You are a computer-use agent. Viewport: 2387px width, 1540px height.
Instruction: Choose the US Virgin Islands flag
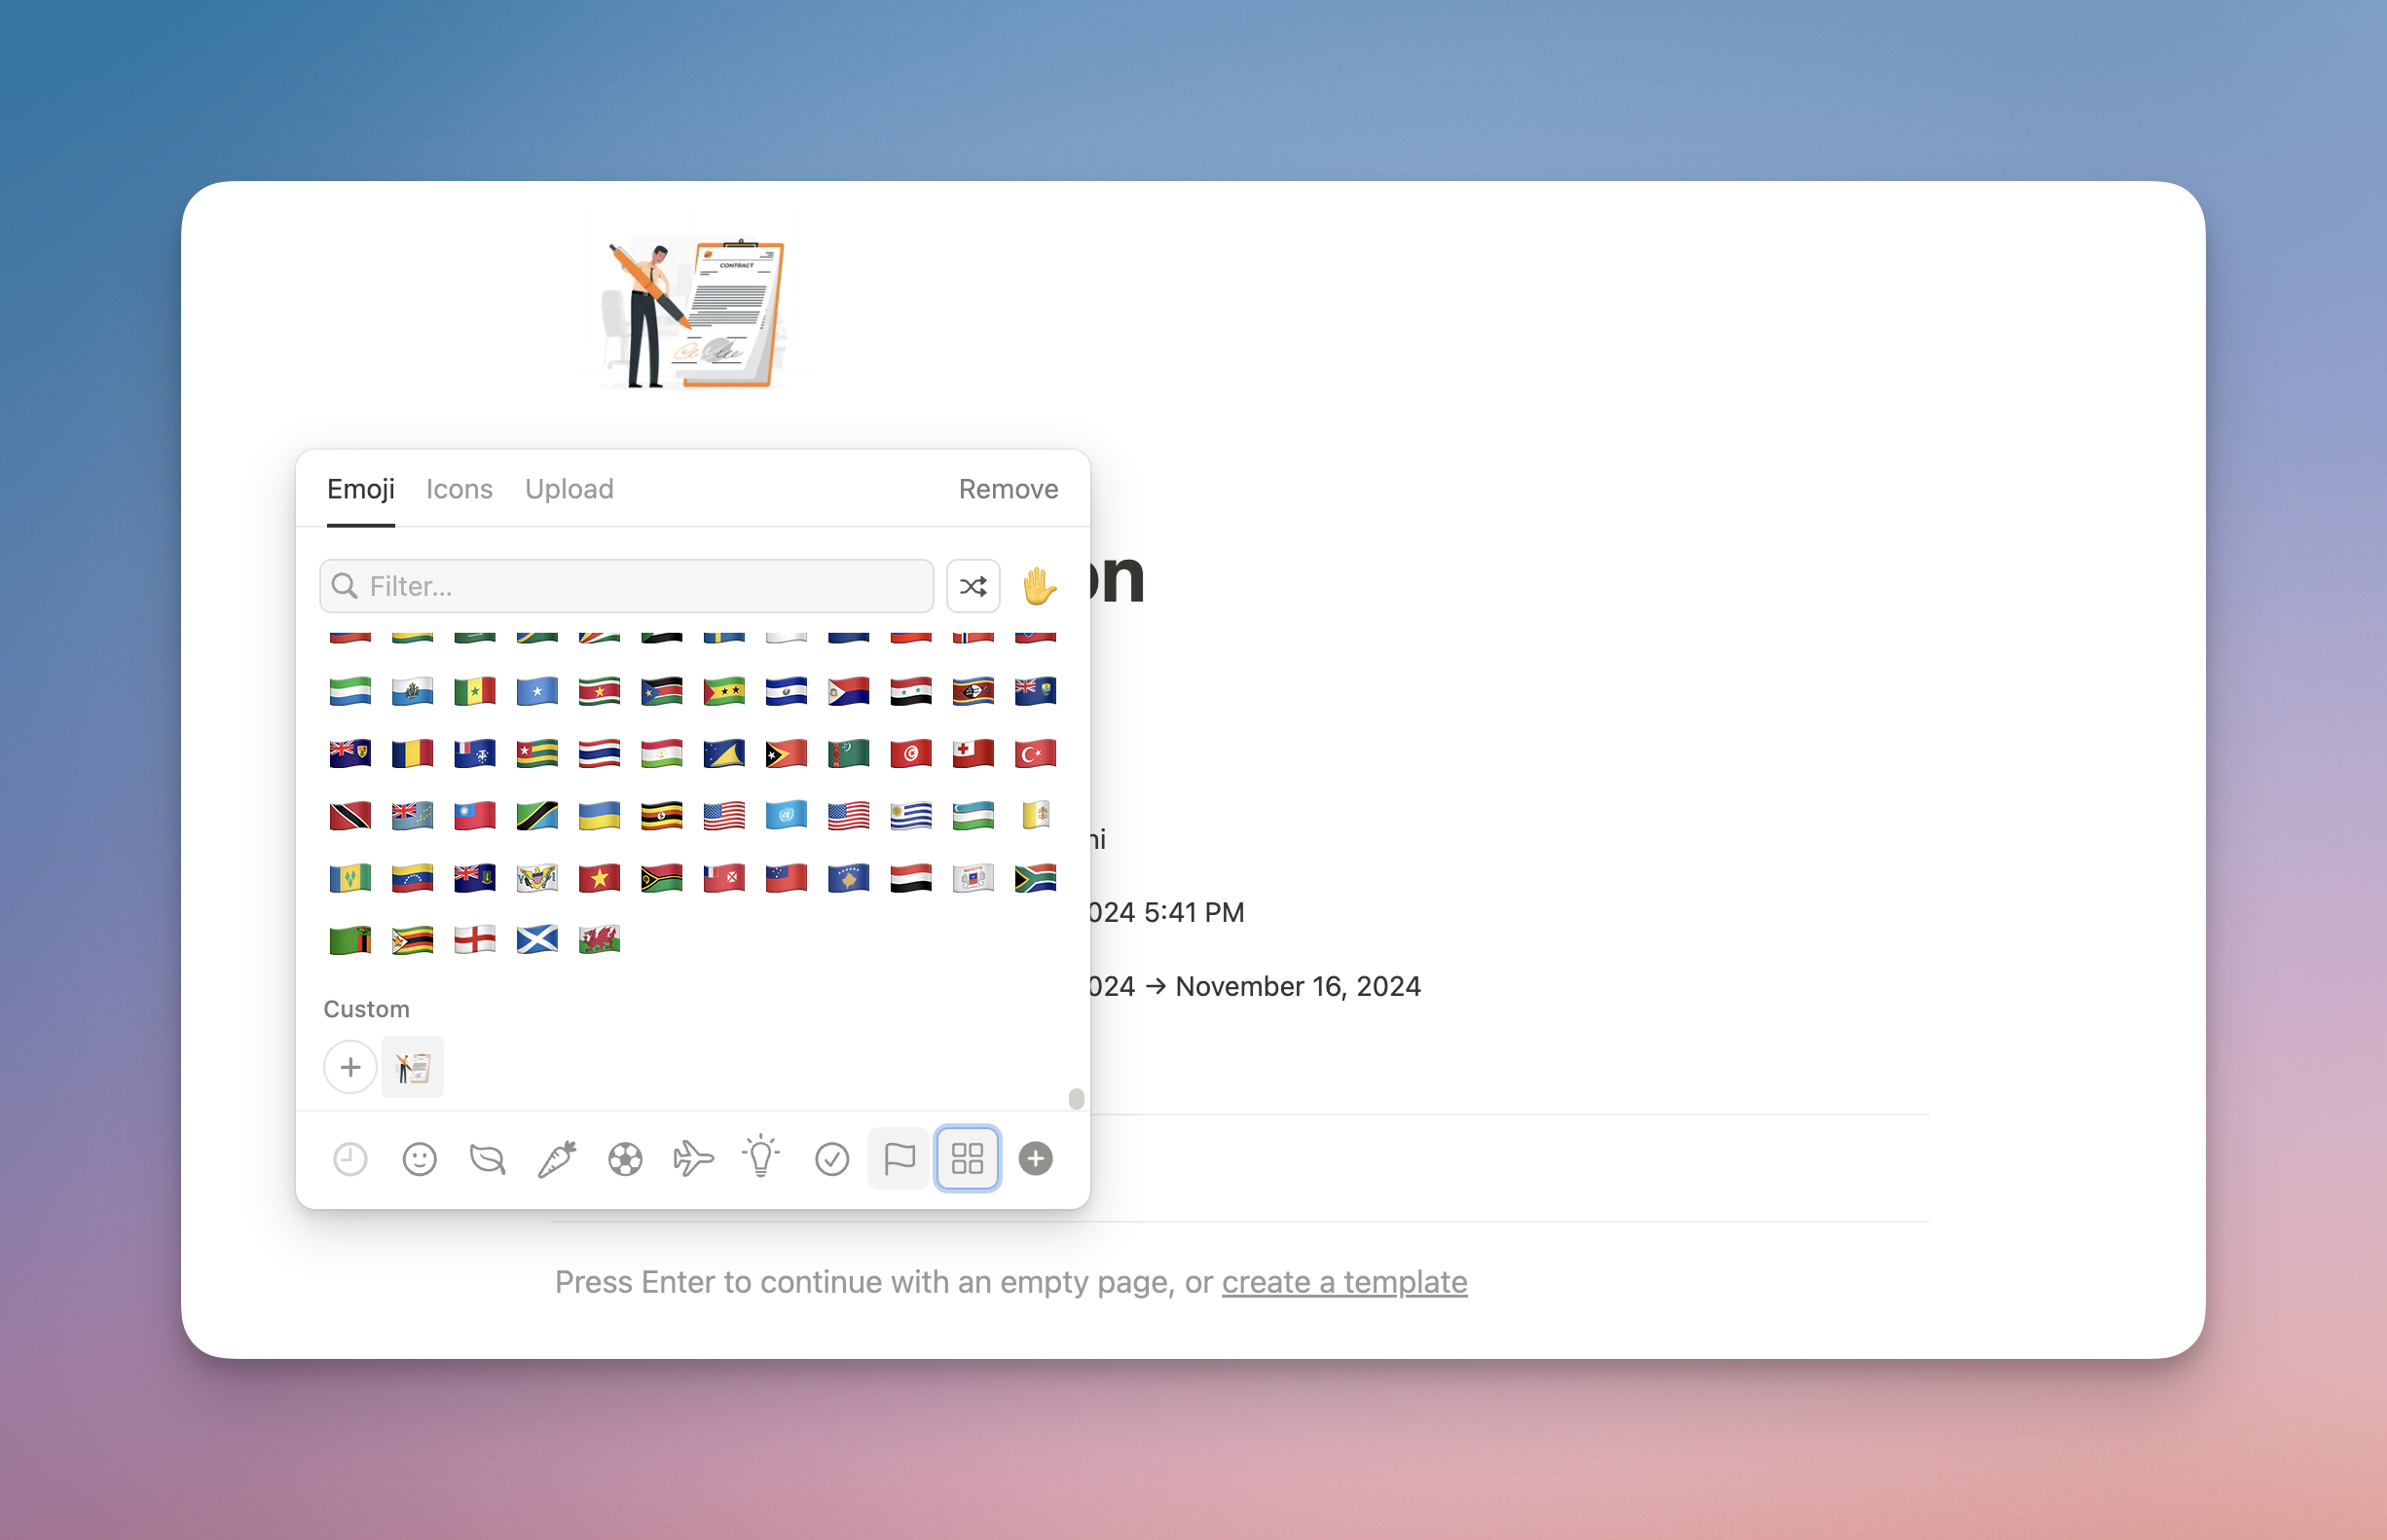[x=537, y=878]
